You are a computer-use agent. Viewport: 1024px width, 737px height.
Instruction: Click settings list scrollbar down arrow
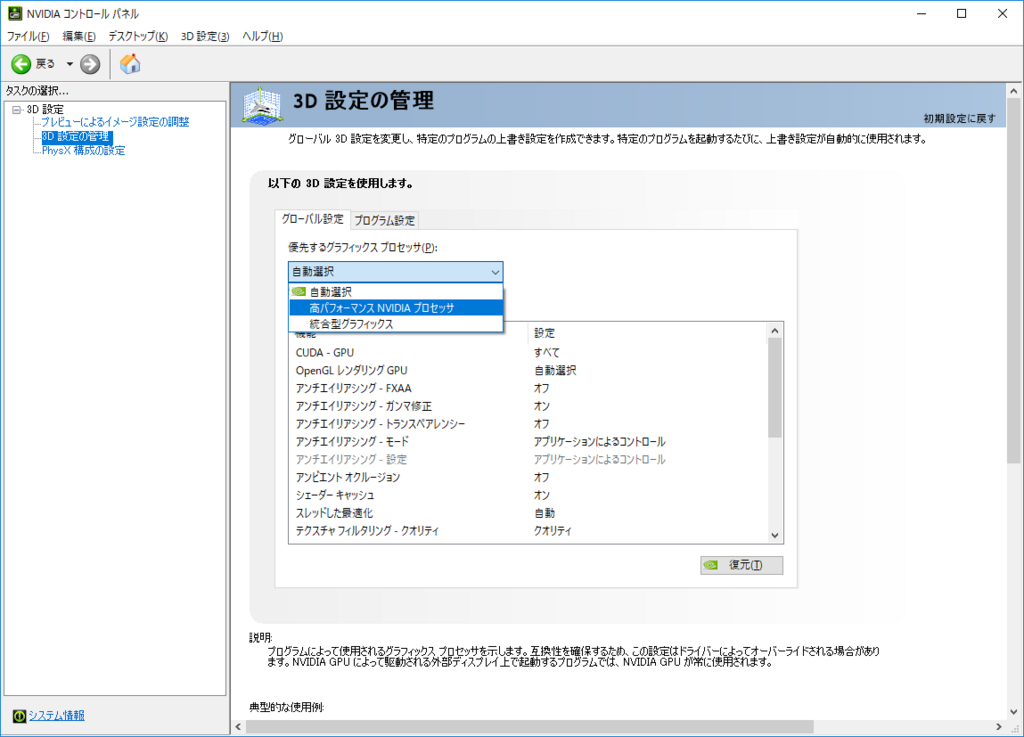775,535
